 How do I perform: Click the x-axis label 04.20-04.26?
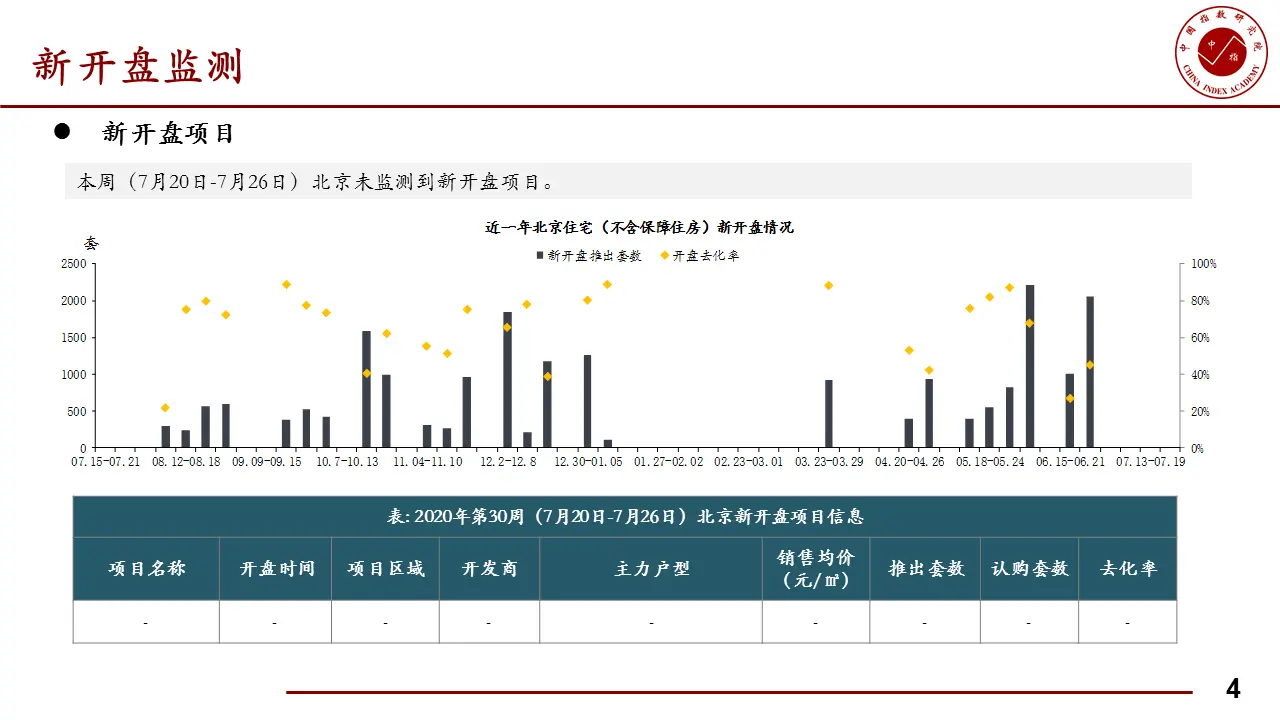pos(910,463)
